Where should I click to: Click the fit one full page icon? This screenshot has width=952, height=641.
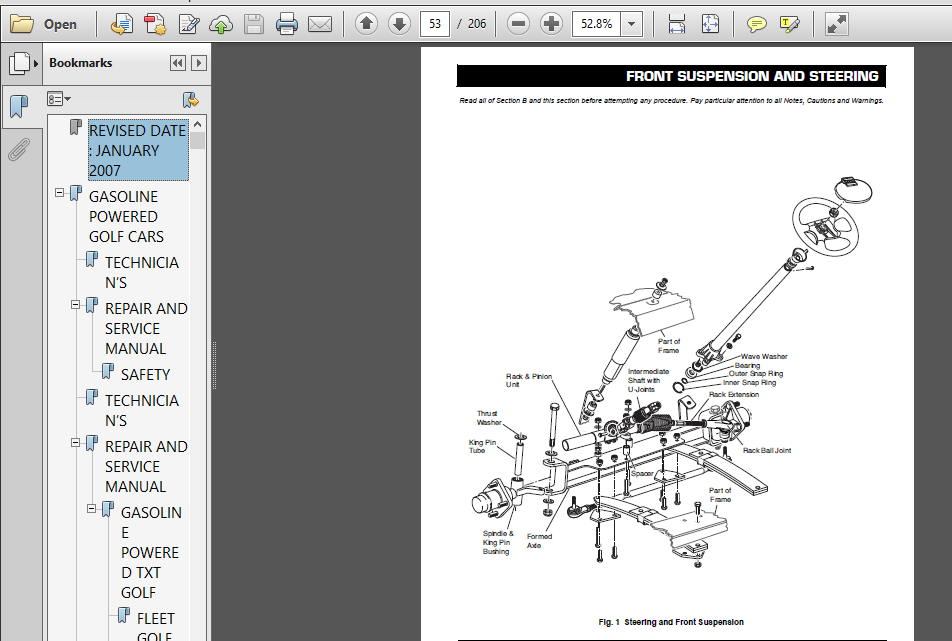tap(710, 24)
